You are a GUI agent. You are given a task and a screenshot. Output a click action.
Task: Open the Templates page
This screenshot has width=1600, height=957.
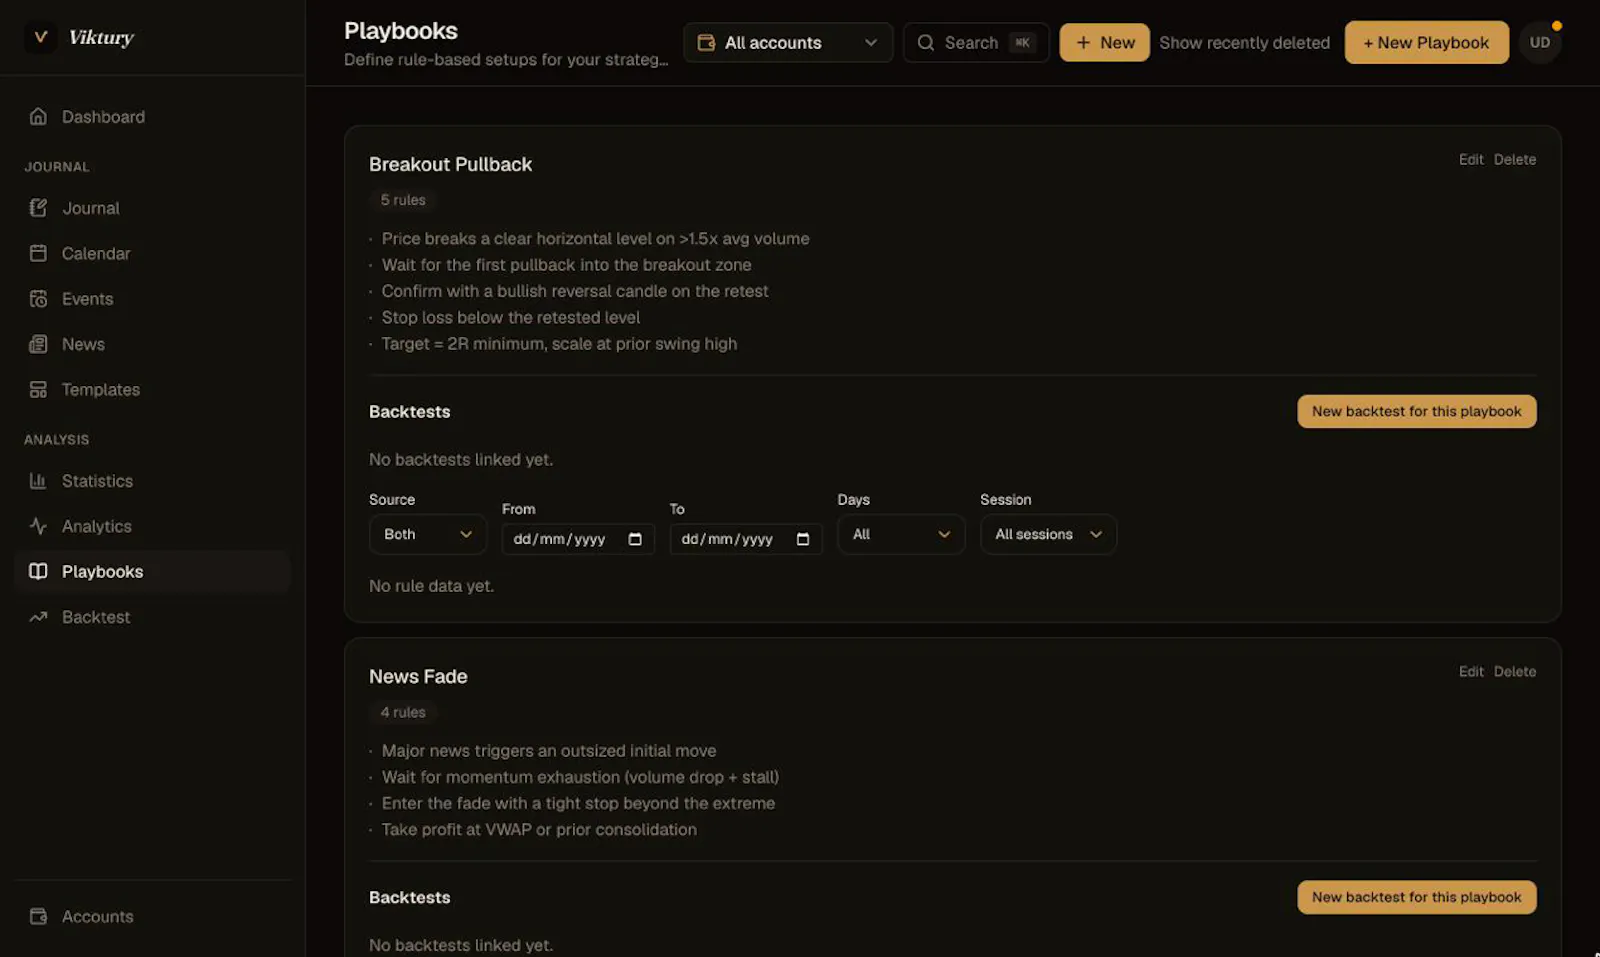[x=152, y=390]
